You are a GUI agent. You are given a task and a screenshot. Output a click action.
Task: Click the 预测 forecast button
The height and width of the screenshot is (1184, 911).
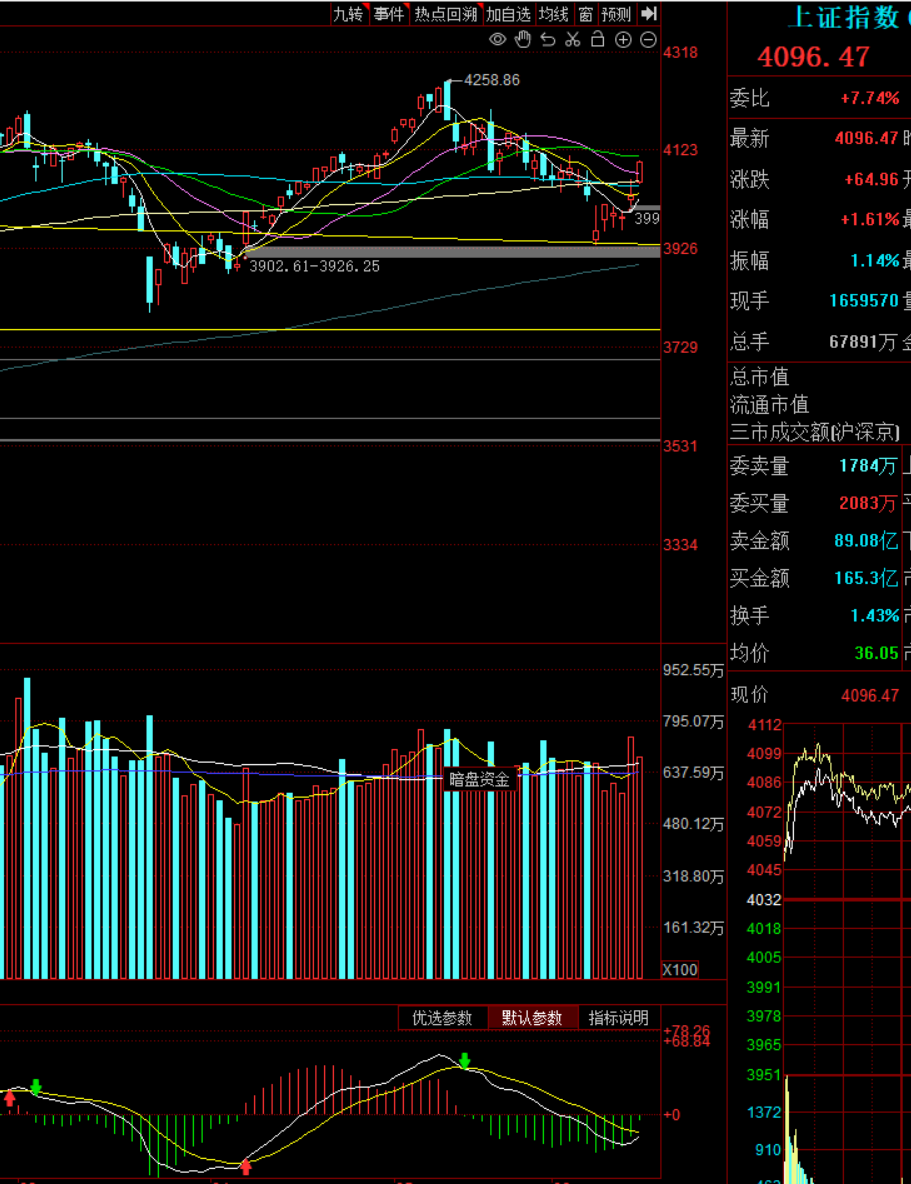pyautogui.click(x=616, y=14)
